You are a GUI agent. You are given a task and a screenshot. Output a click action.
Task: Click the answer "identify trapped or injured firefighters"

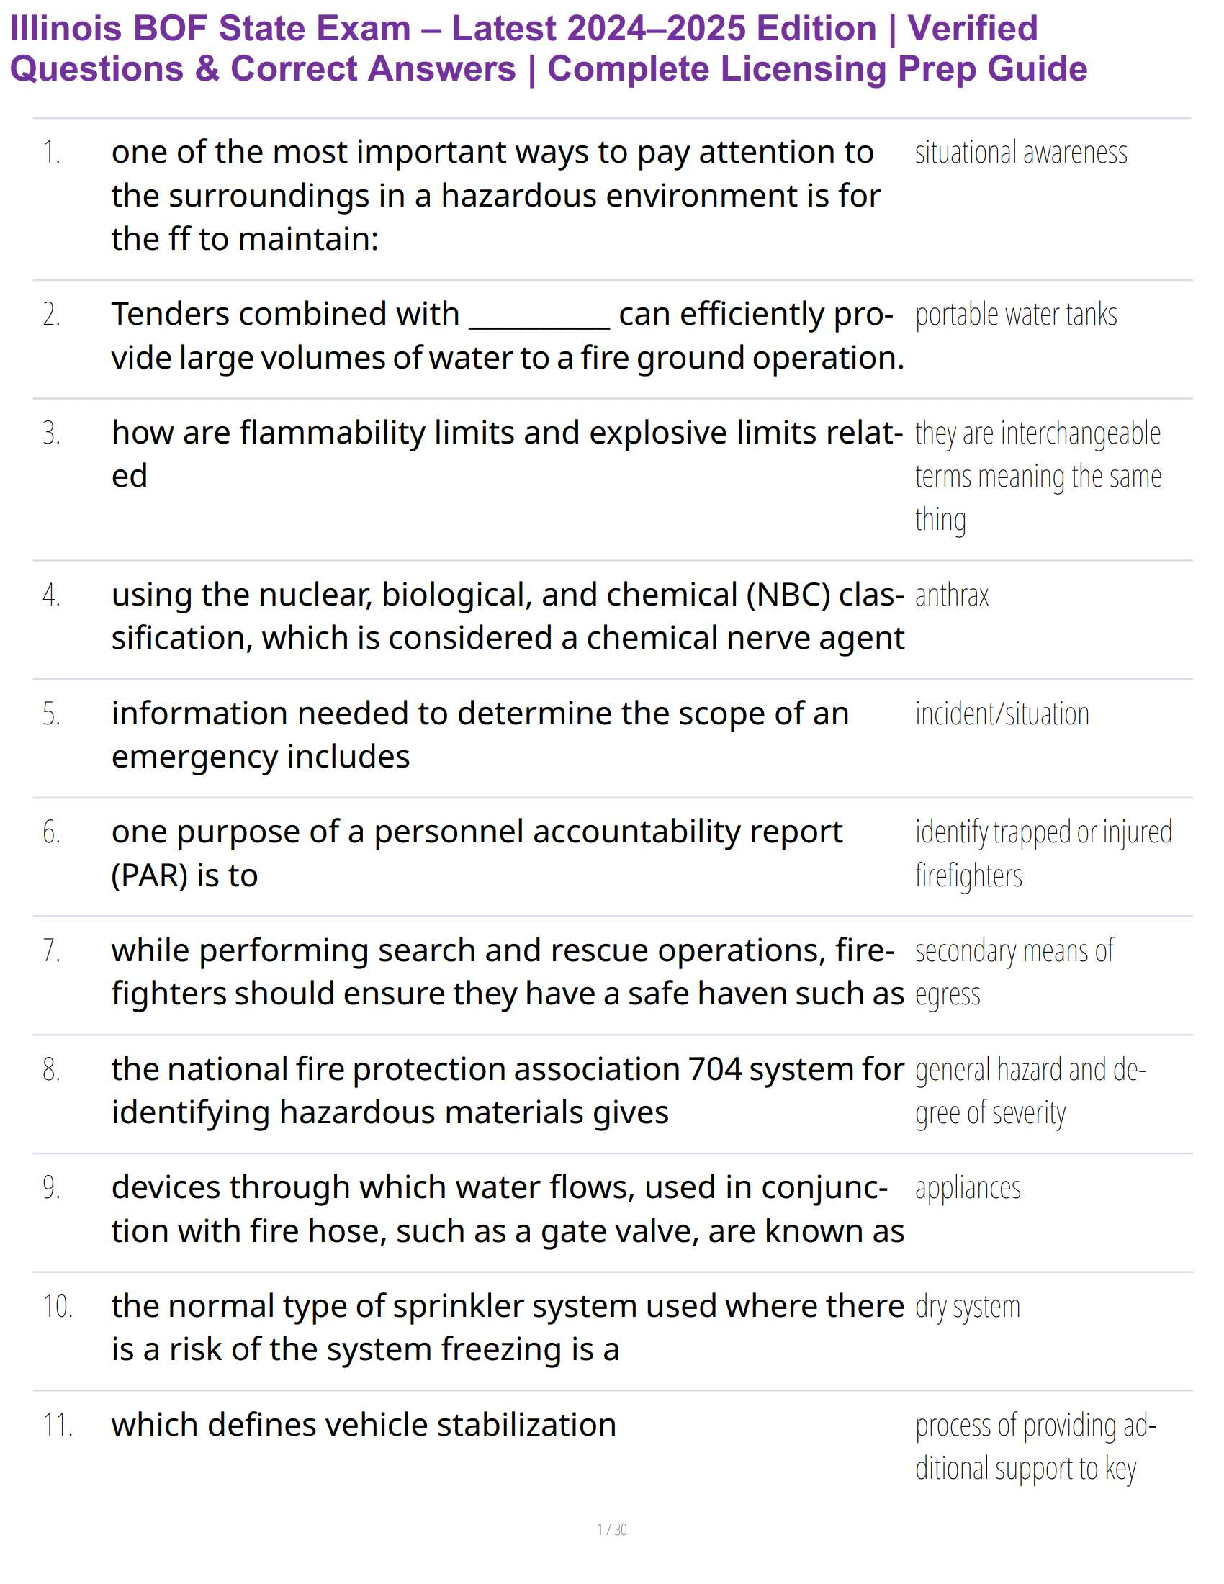(1042, 853)
